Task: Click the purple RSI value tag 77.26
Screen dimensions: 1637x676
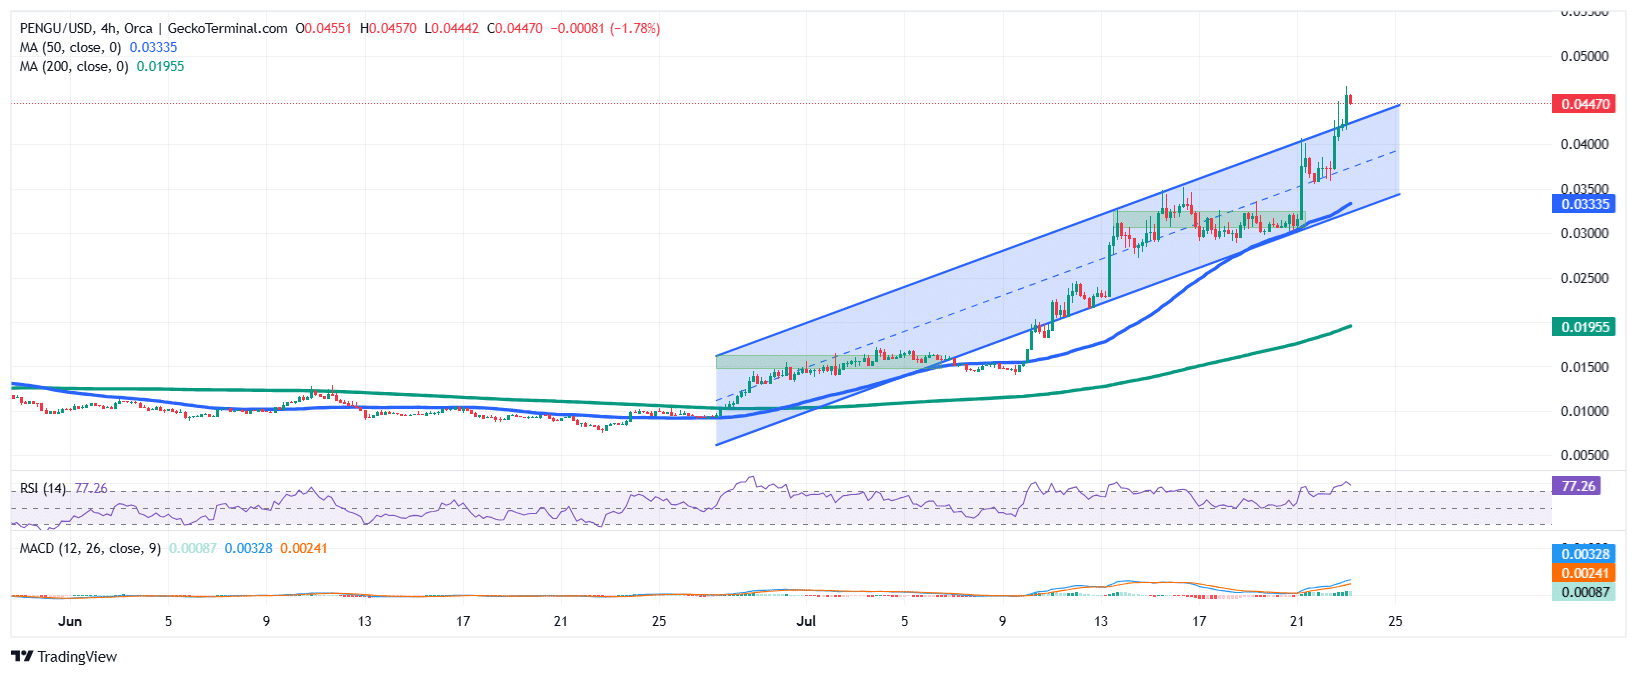Action: pos(1576,486)
